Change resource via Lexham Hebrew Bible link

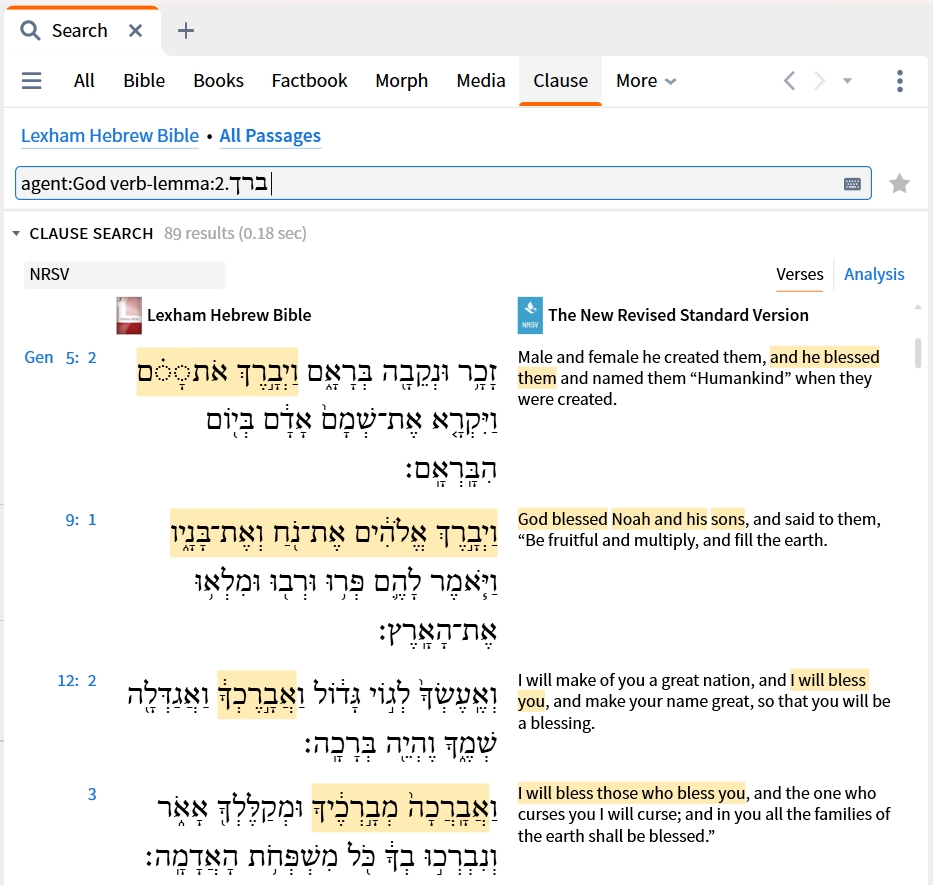pyautogui.click(x=110, y=136)
